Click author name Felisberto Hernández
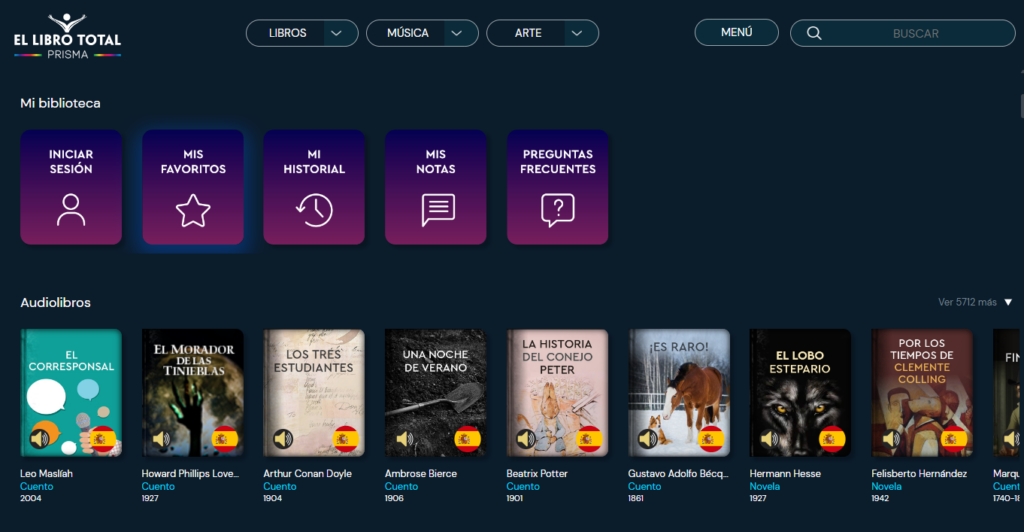Screen dimensions: 1024x532 919,474
